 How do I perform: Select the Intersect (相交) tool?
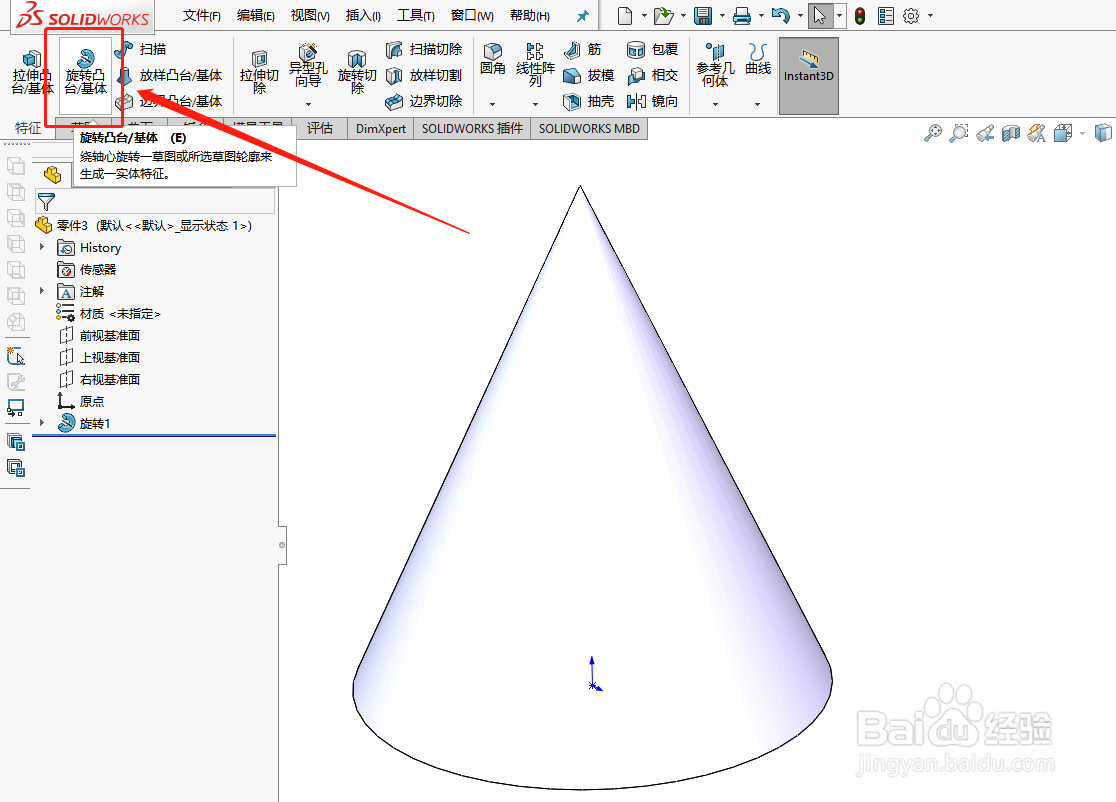[653, 75]
